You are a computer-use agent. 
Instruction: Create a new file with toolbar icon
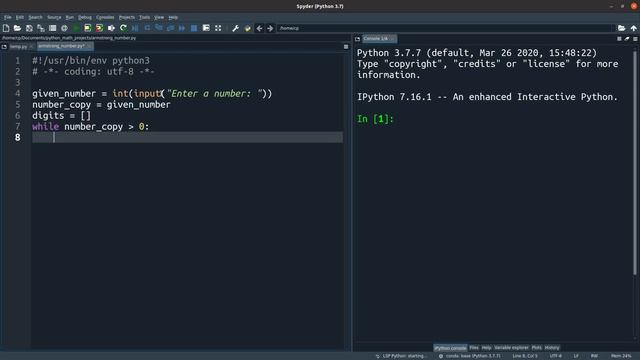[6, 28]
